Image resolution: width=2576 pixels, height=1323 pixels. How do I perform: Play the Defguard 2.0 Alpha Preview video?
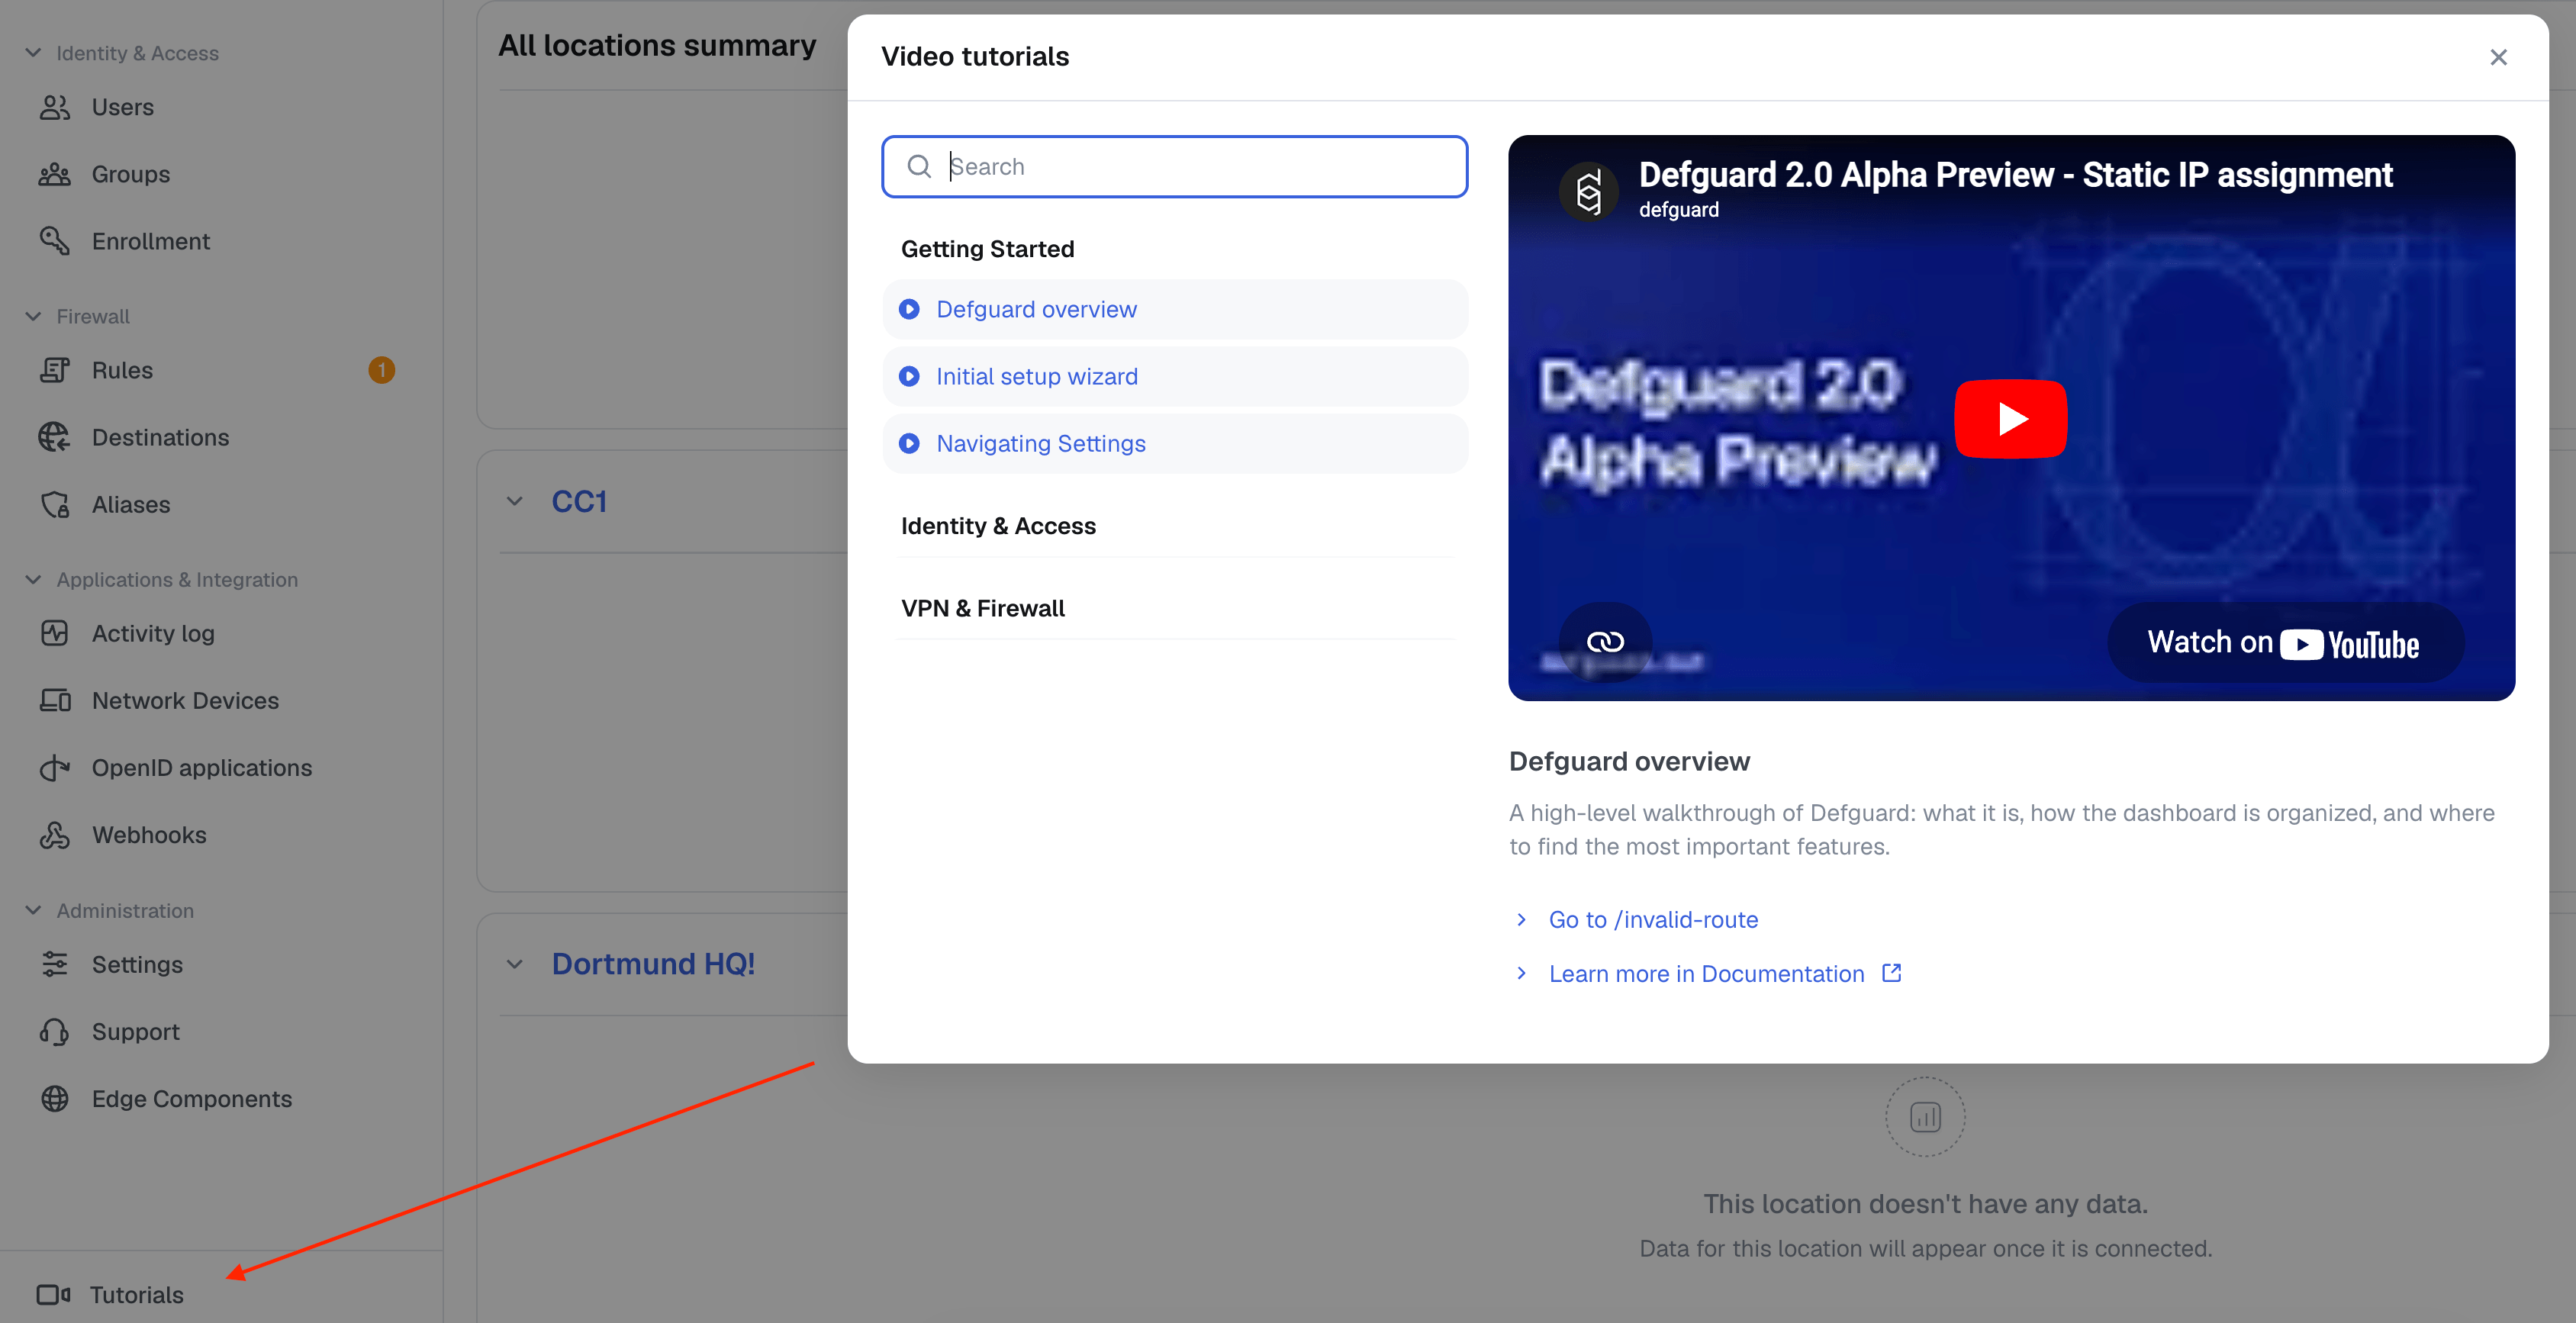(x=2009, y=418)
